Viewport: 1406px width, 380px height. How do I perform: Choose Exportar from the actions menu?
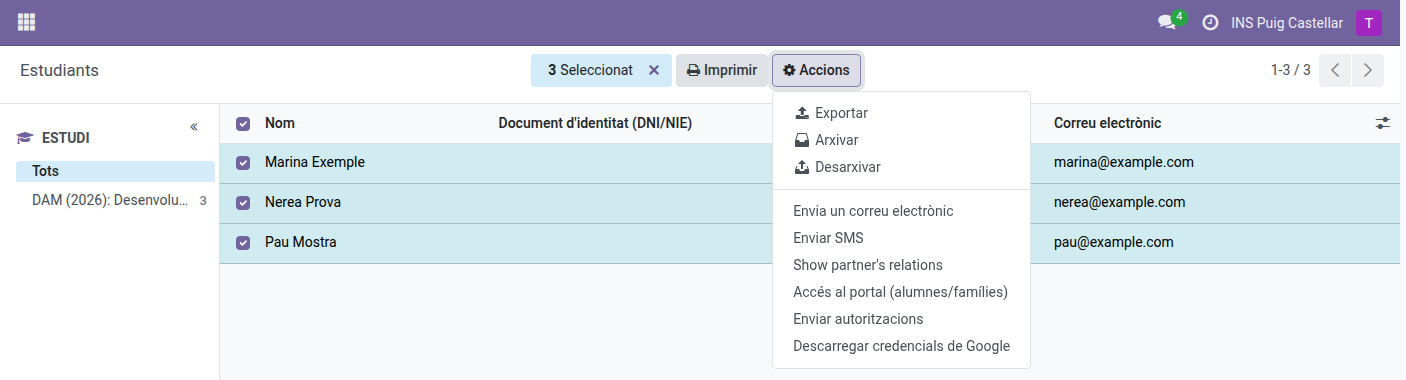click(x=901, y=113)
